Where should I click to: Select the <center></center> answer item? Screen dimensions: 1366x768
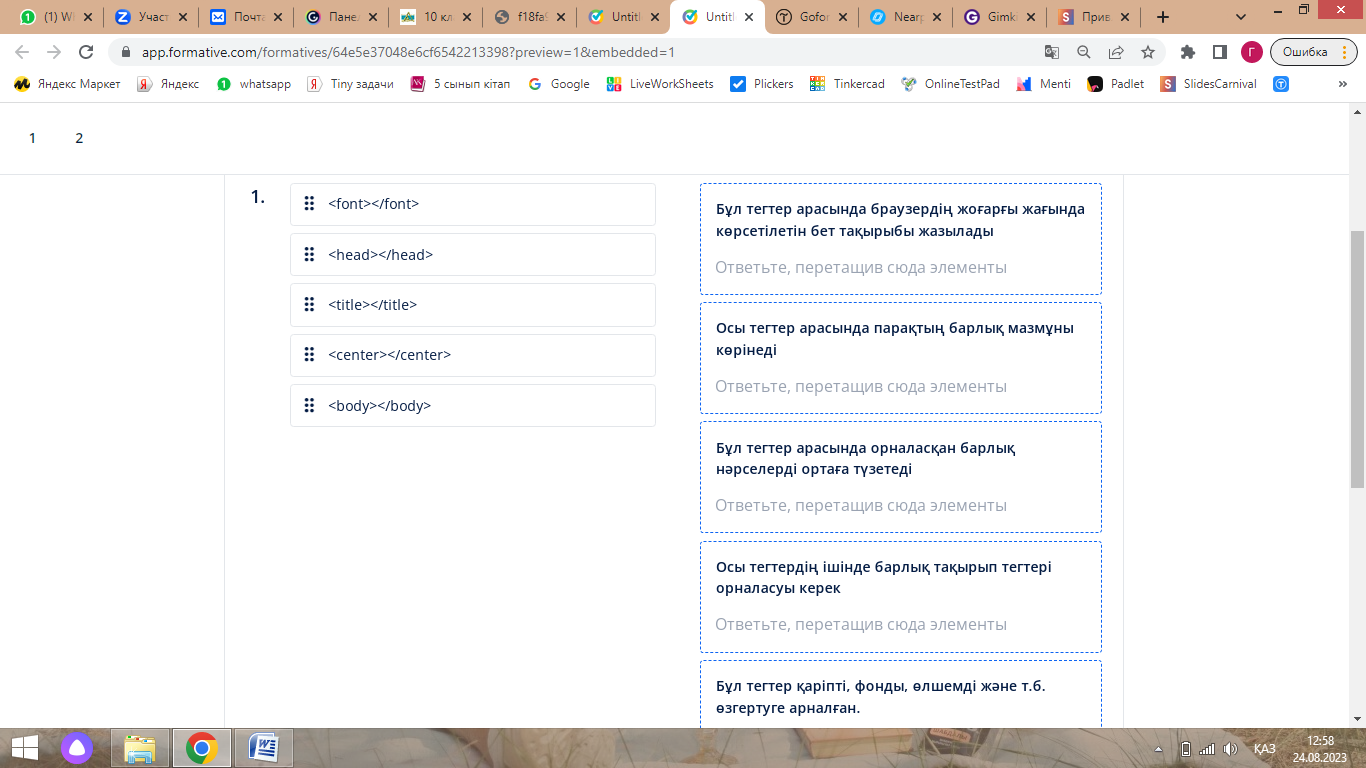coord(473,355)
